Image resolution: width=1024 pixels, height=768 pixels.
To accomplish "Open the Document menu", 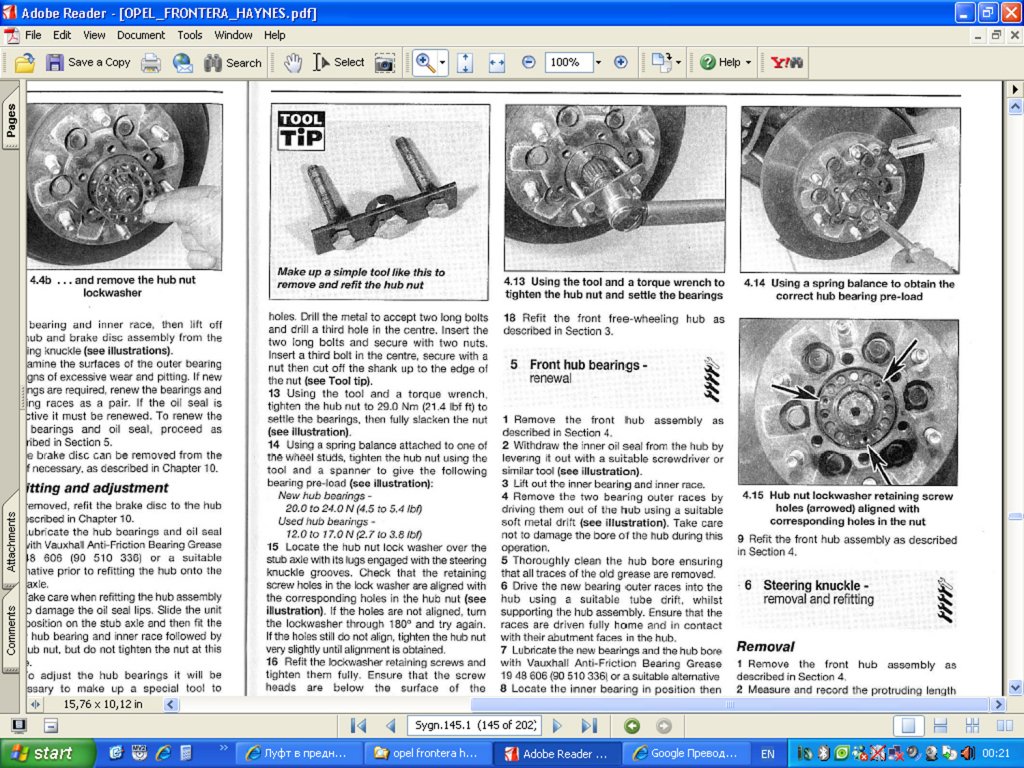I will (141, 35).
